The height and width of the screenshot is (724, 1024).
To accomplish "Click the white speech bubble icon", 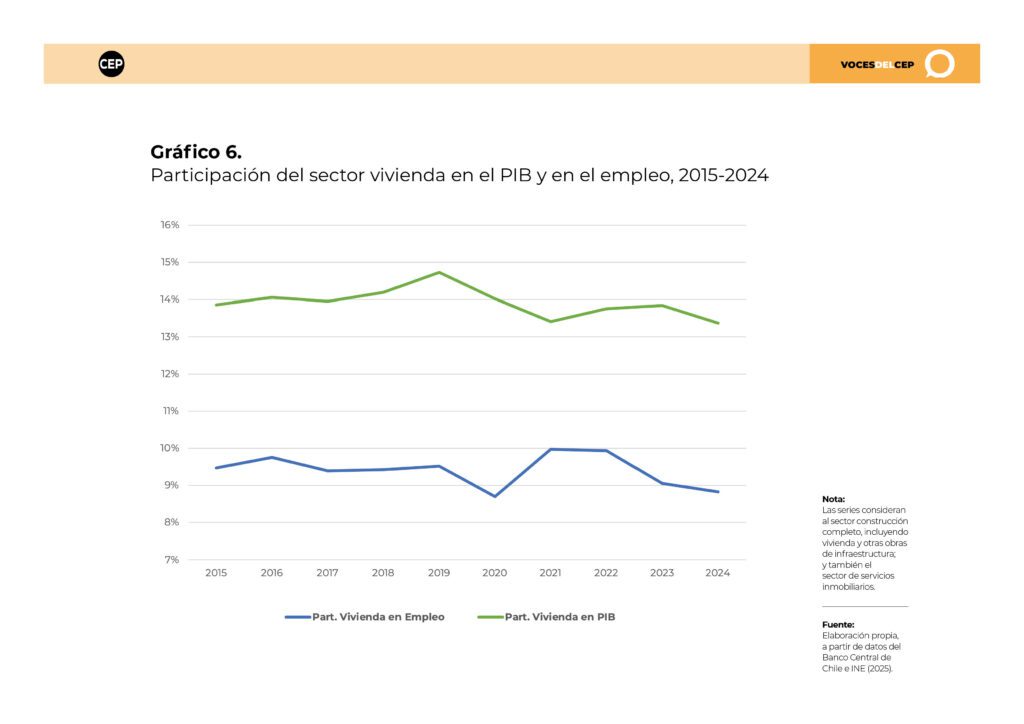I will (x=940, y=64).
